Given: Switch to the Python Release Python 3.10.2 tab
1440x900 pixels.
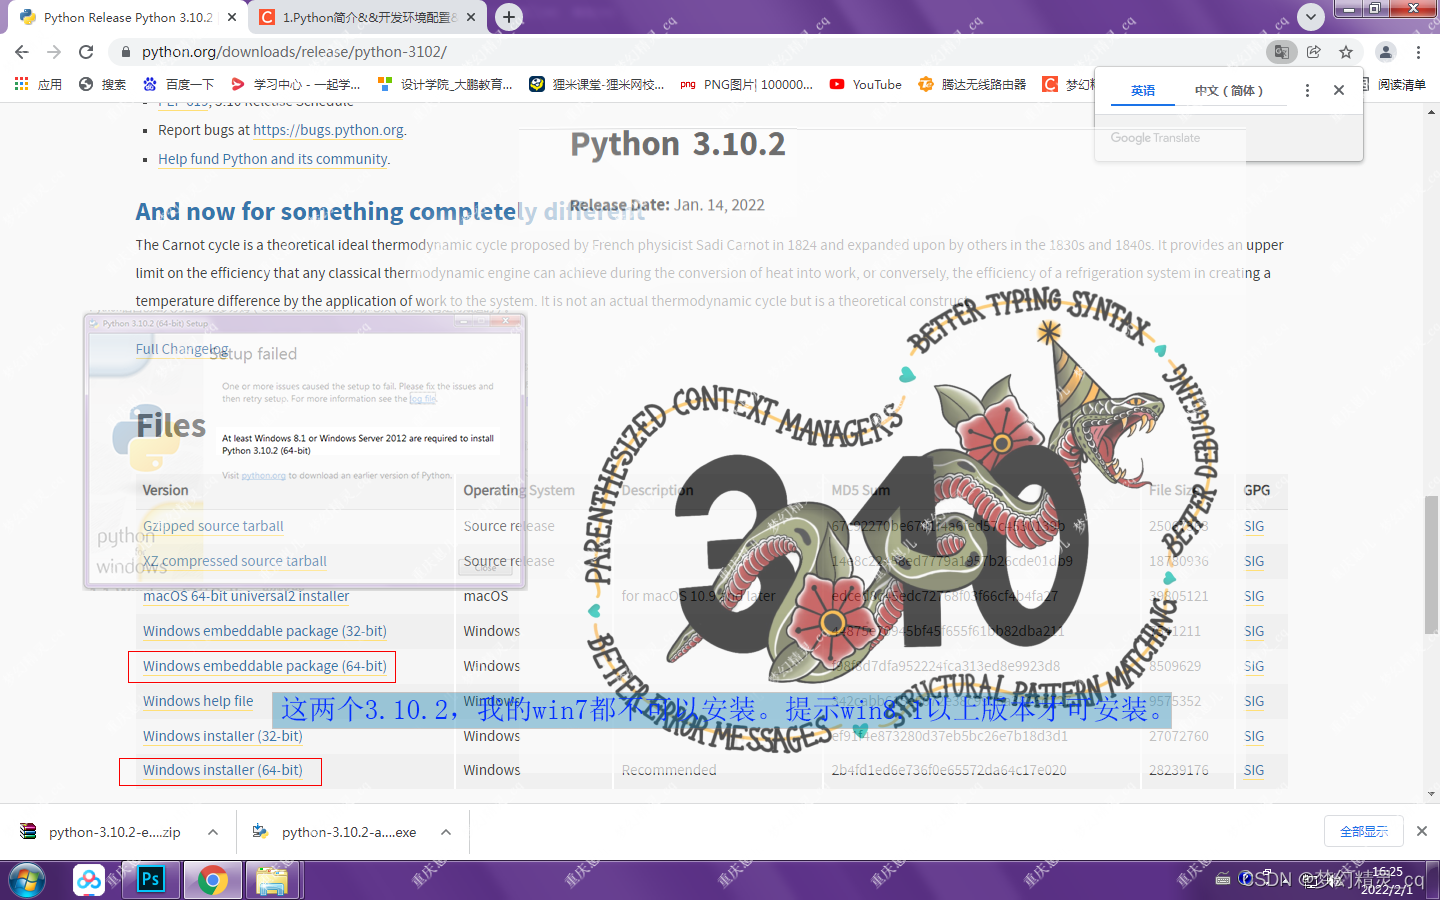Looking at the screenshot, I should [127, 17].
